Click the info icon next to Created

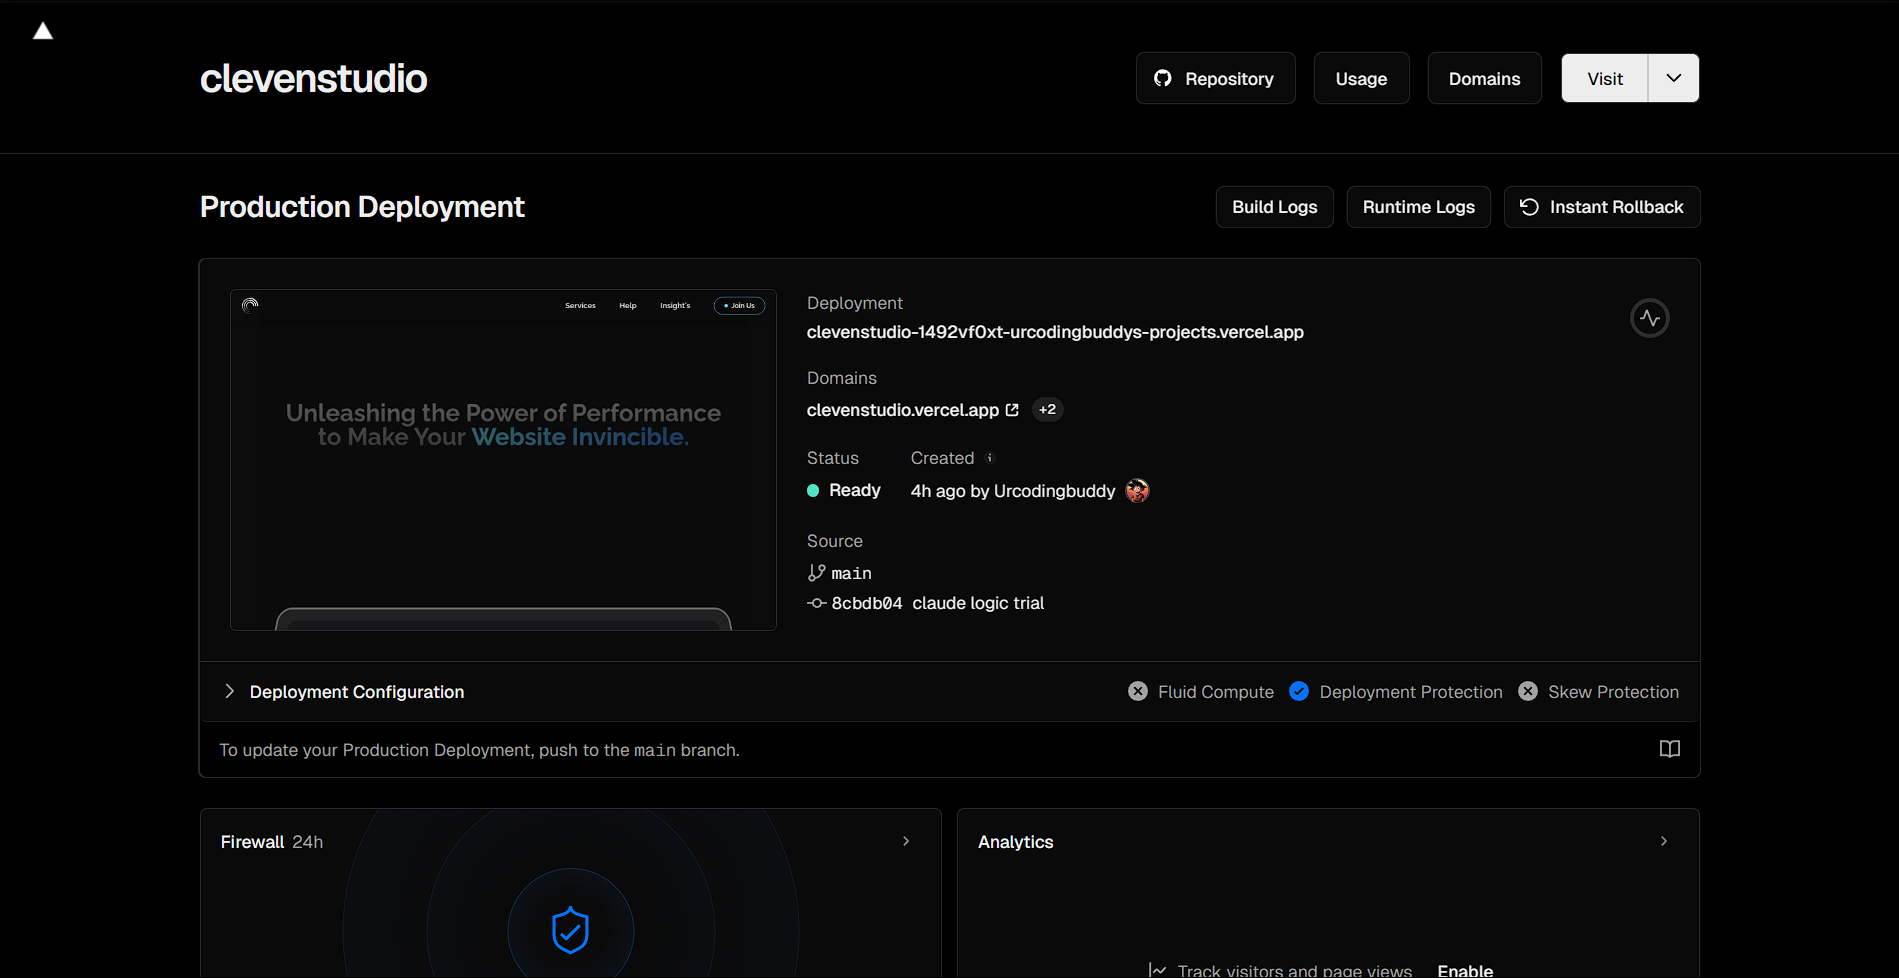pos(990,458)
